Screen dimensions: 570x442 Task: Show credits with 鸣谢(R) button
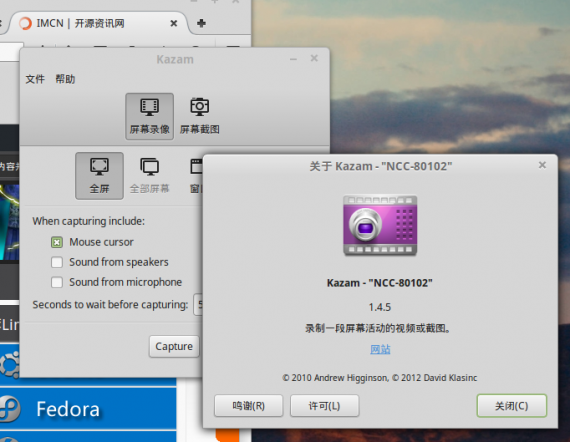click(249, 406)
